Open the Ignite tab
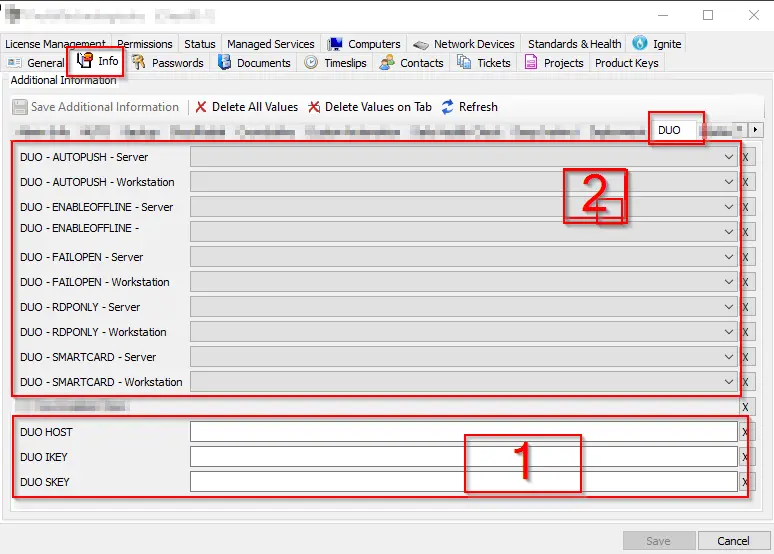This screenshot has height=554, width=774. pos(657,44)
